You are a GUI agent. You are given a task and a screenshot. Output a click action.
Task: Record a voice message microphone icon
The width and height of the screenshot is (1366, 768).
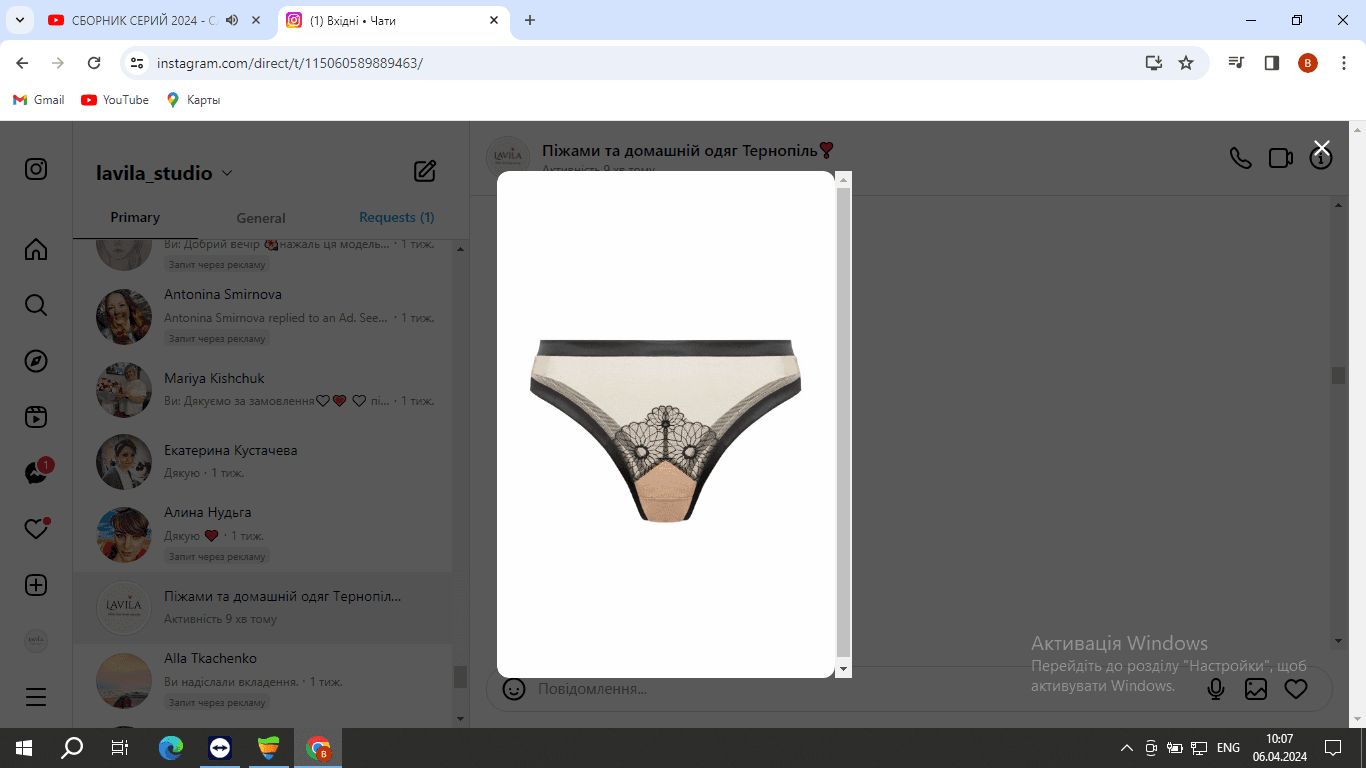[1216, 689]
